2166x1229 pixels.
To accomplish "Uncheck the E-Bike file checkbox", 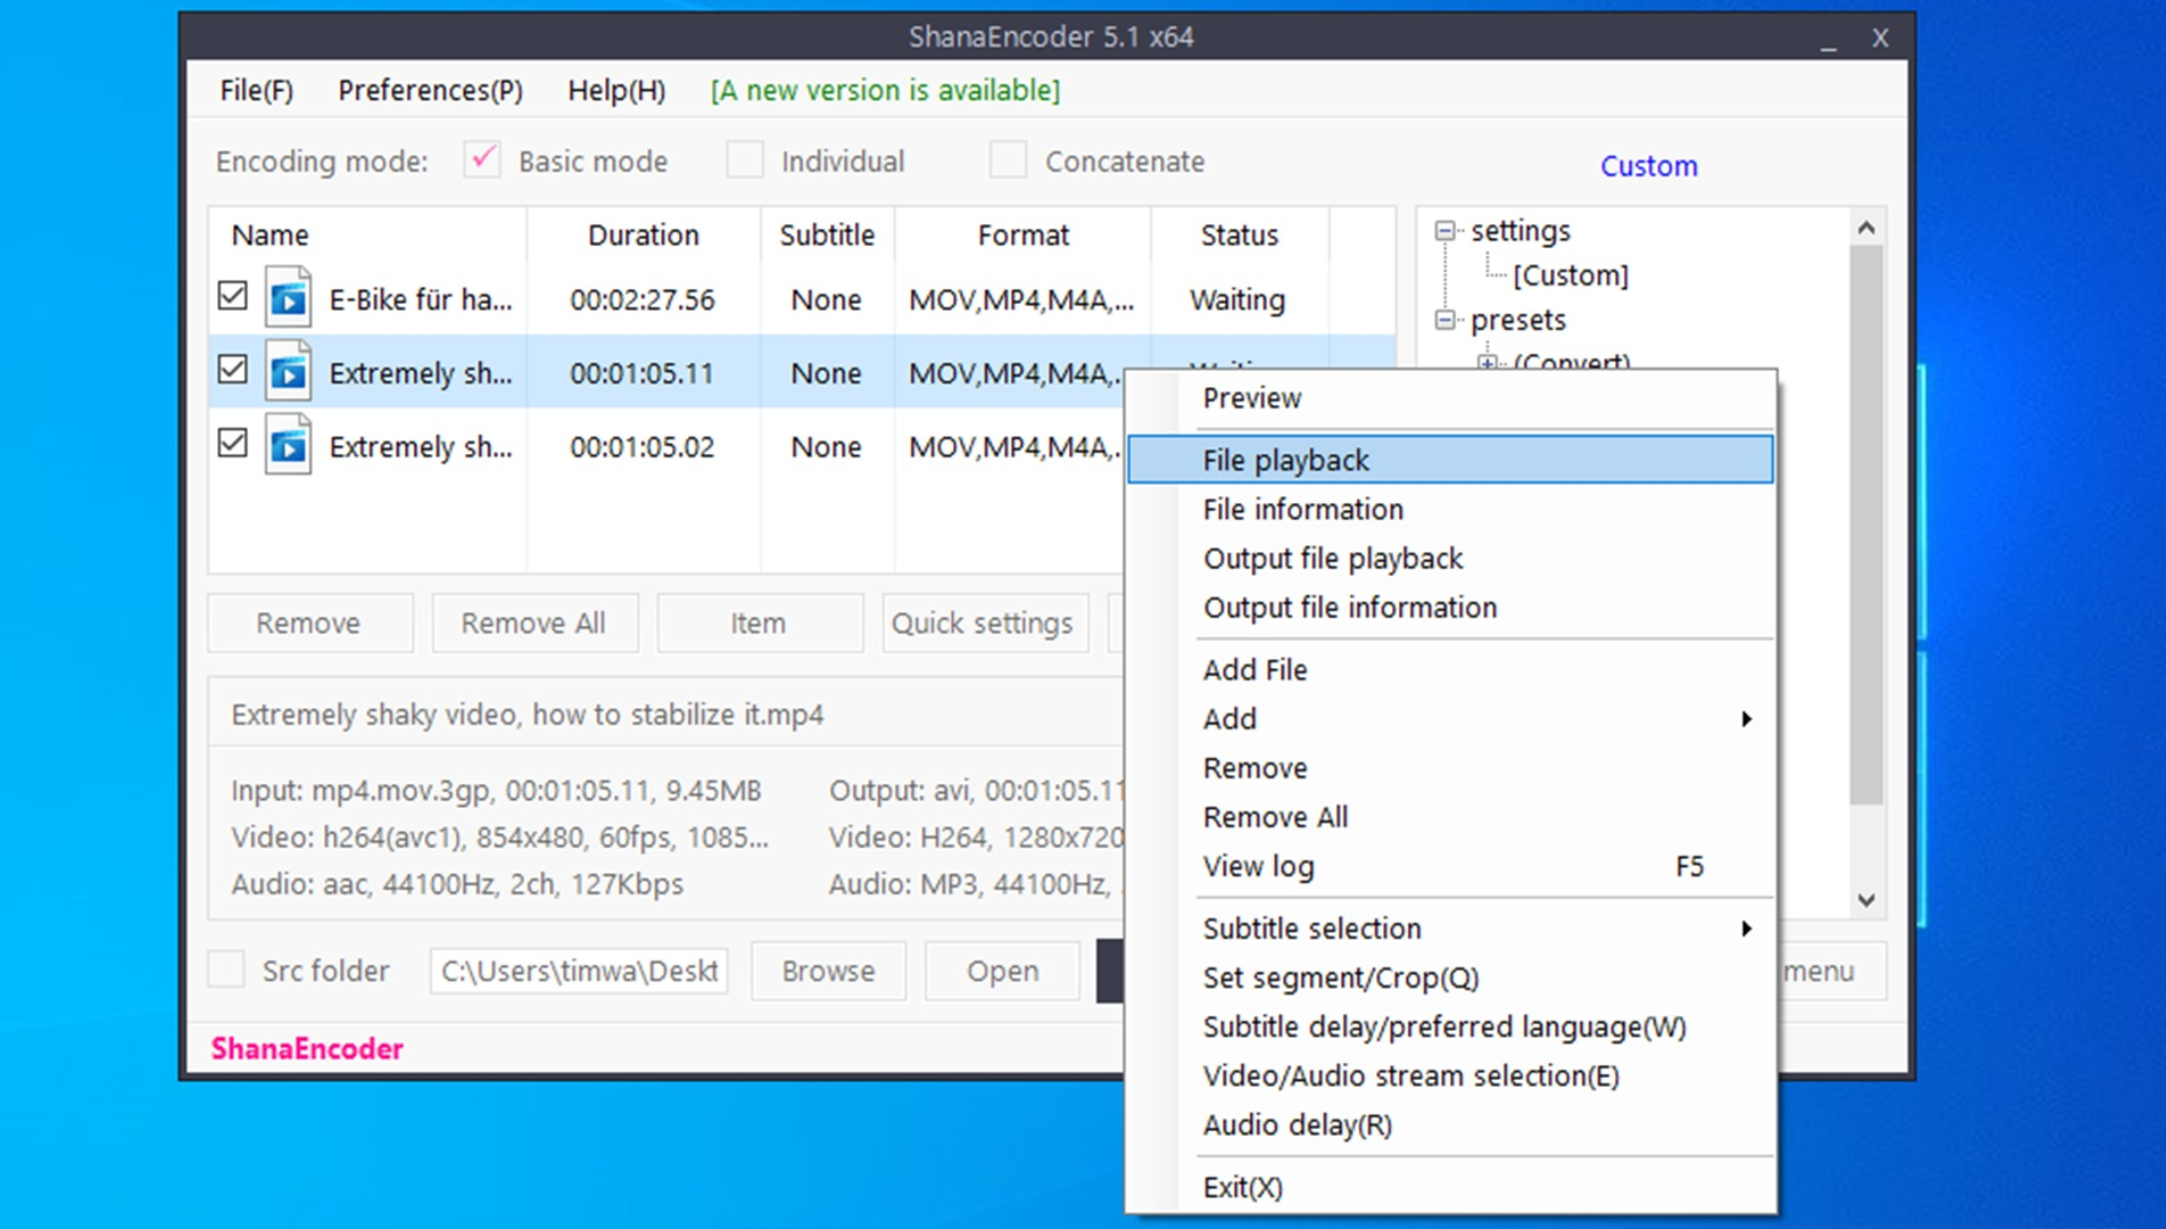I will tap(233, 296).
